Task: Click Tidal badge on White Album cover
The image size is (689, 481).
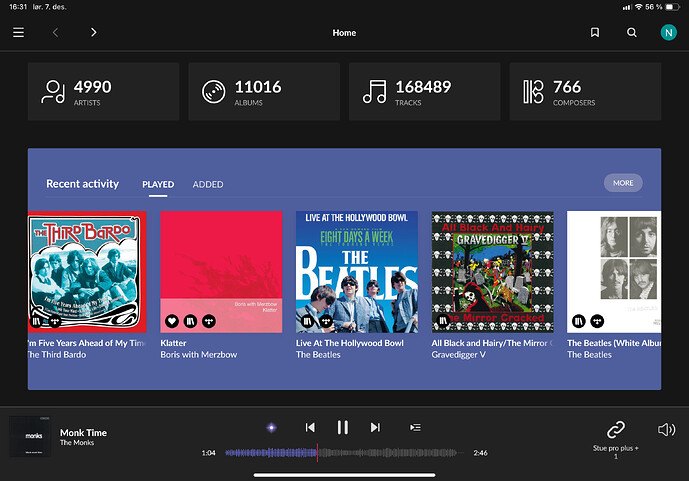Action: tap(597, 321)
